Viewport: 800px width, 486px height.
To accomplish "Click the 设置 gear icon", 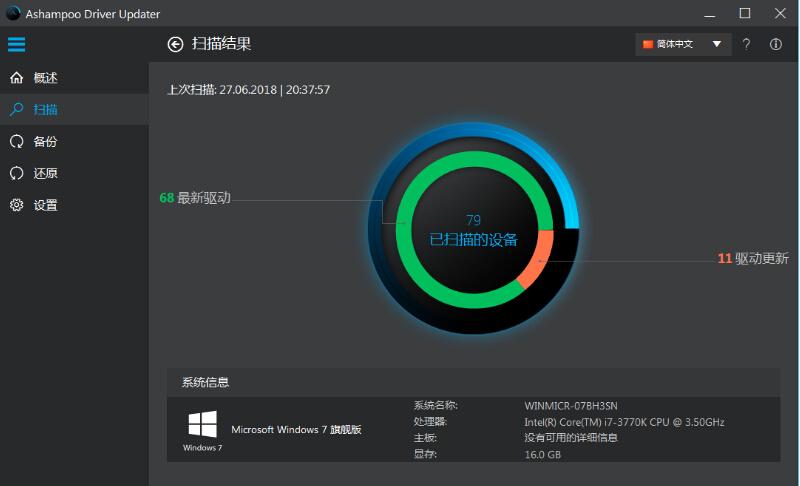I will [x=16, y=205].
